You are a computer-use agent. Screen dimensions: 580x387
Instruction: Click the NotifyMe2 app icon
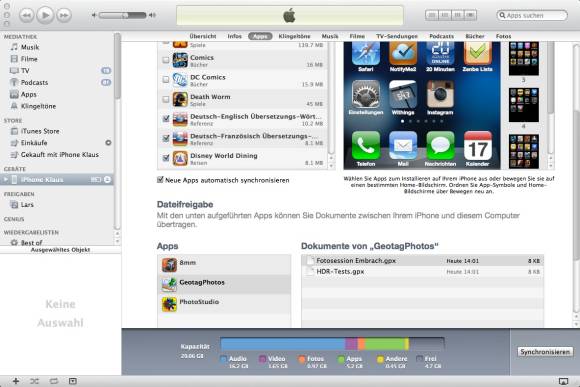[403, 54]
